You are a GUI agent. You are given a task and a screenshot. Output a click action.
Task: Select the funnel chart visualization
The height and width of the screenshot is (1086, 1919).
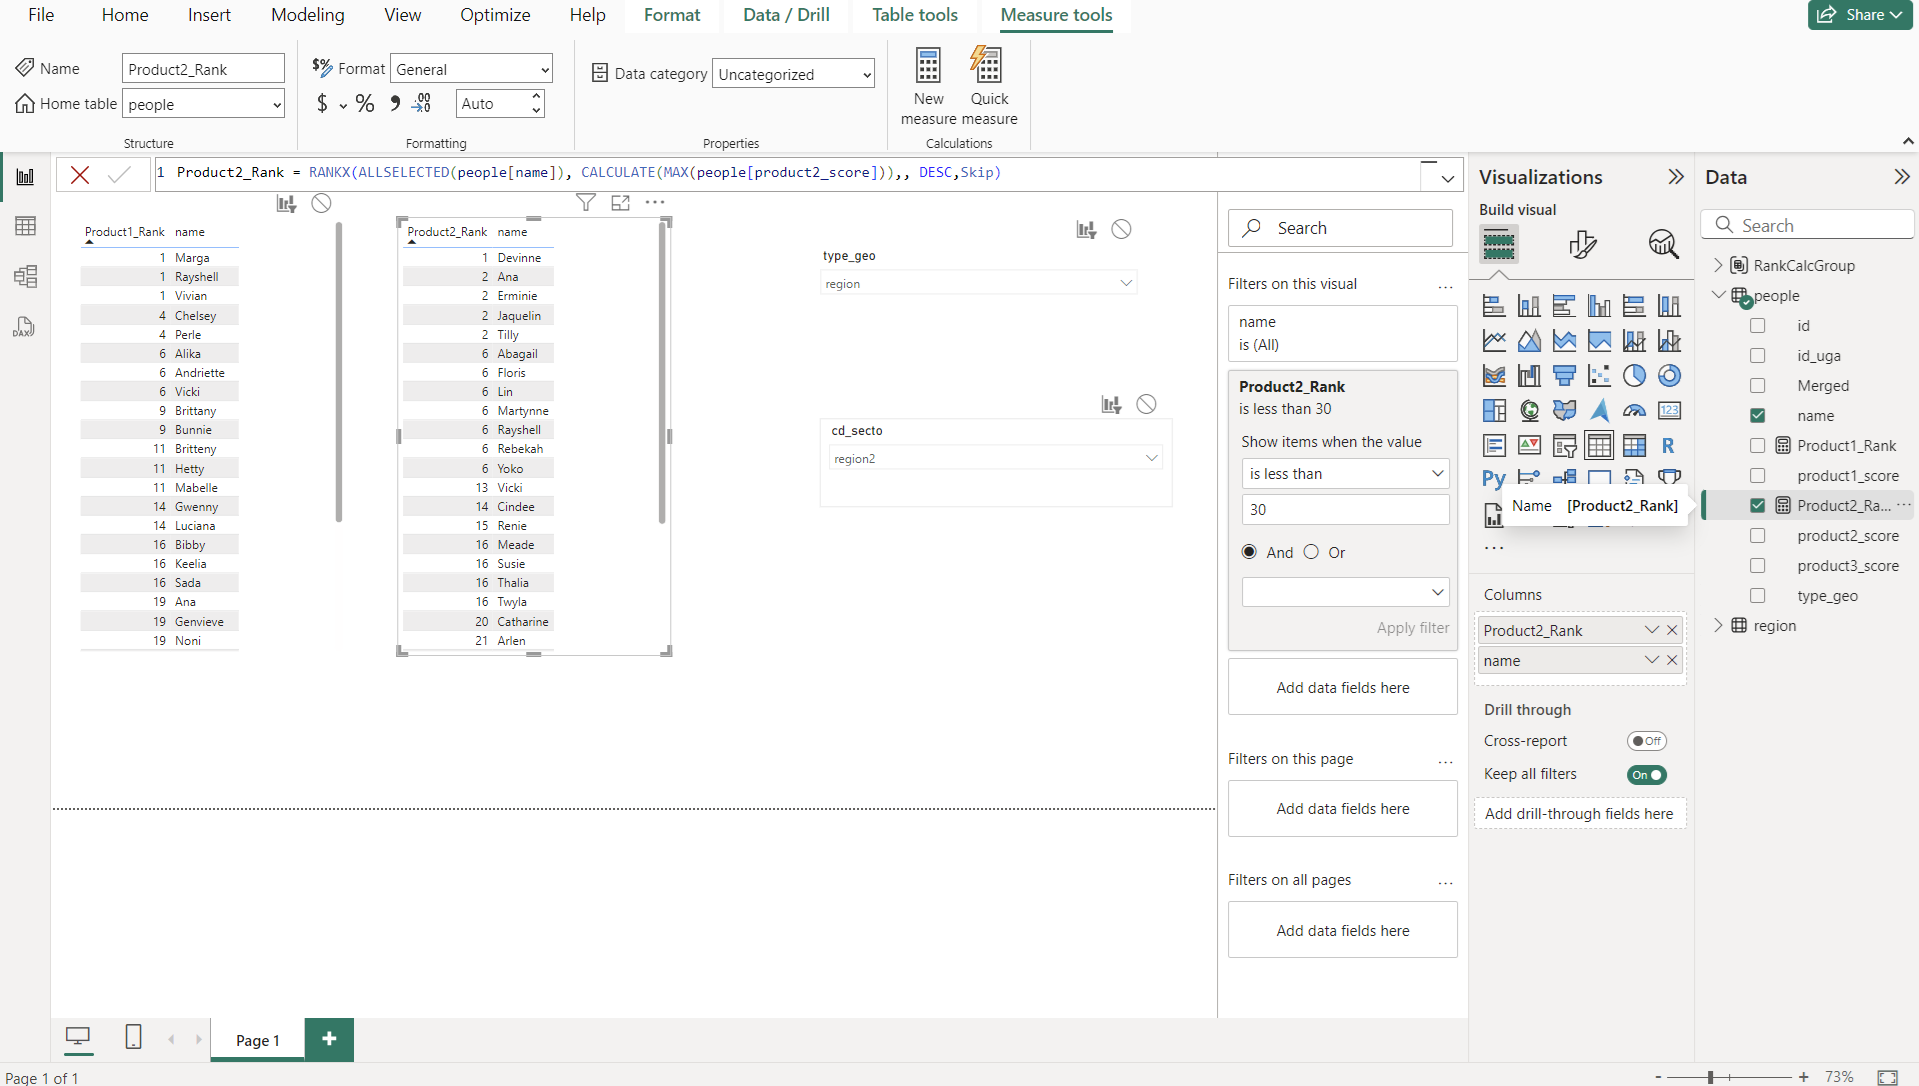click(1564, 376)
